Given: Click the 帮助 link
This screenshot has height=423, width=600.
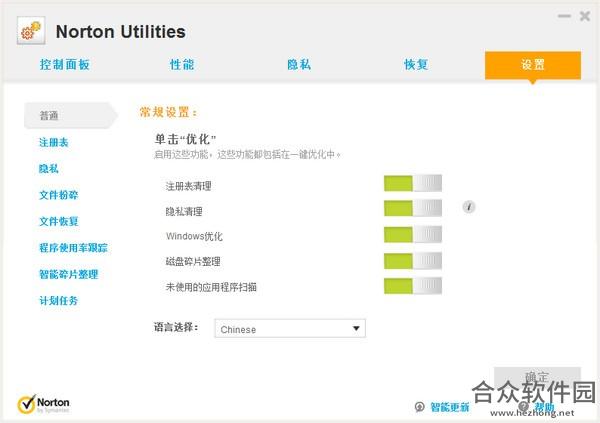Looking at the screenshot, I should coord(544,407).
